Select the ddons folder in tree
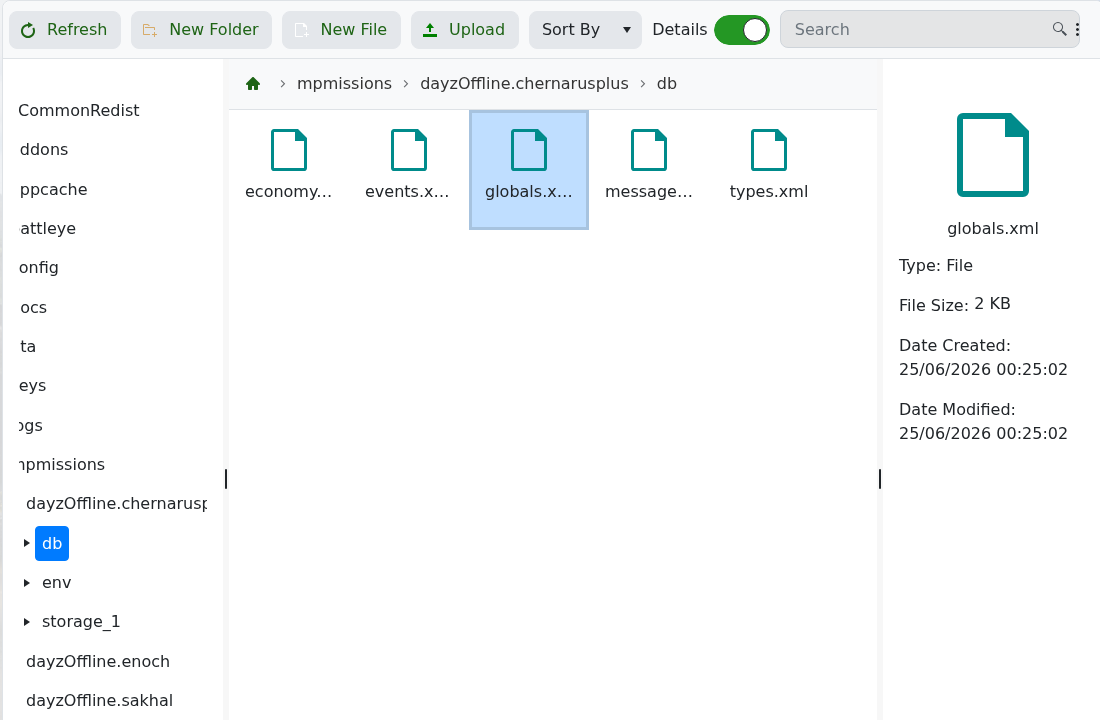 43,149
